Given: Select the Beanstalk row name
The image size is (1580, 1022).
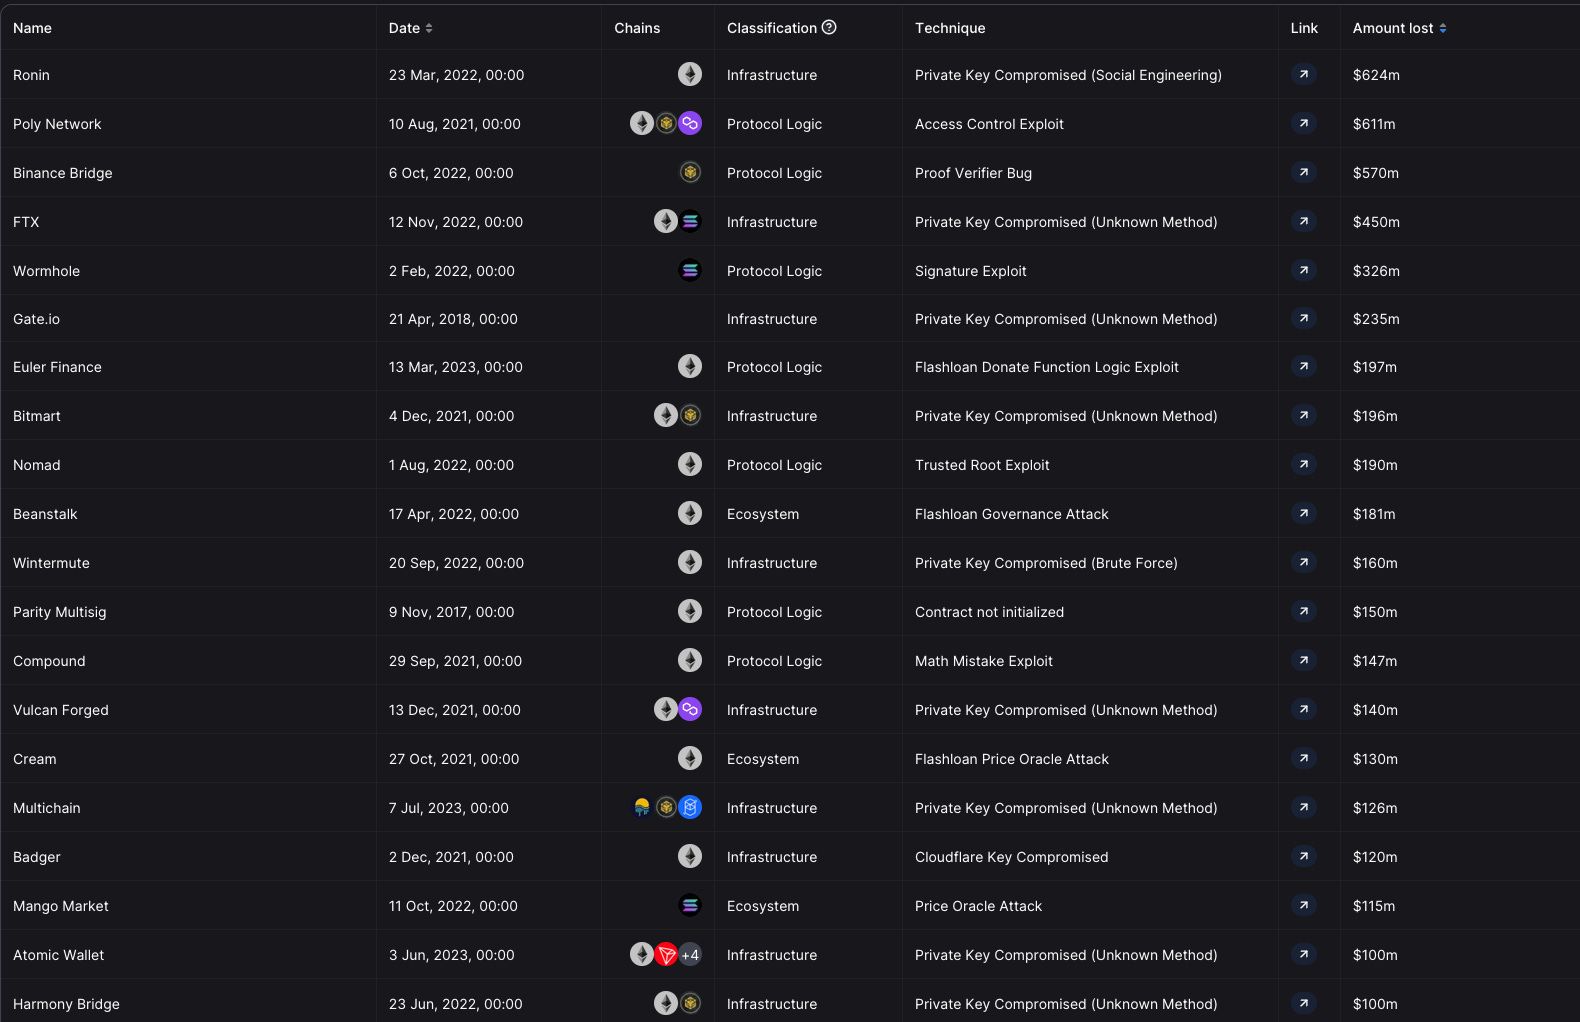Looking at the screenshot, I should (x=45, y=514).
